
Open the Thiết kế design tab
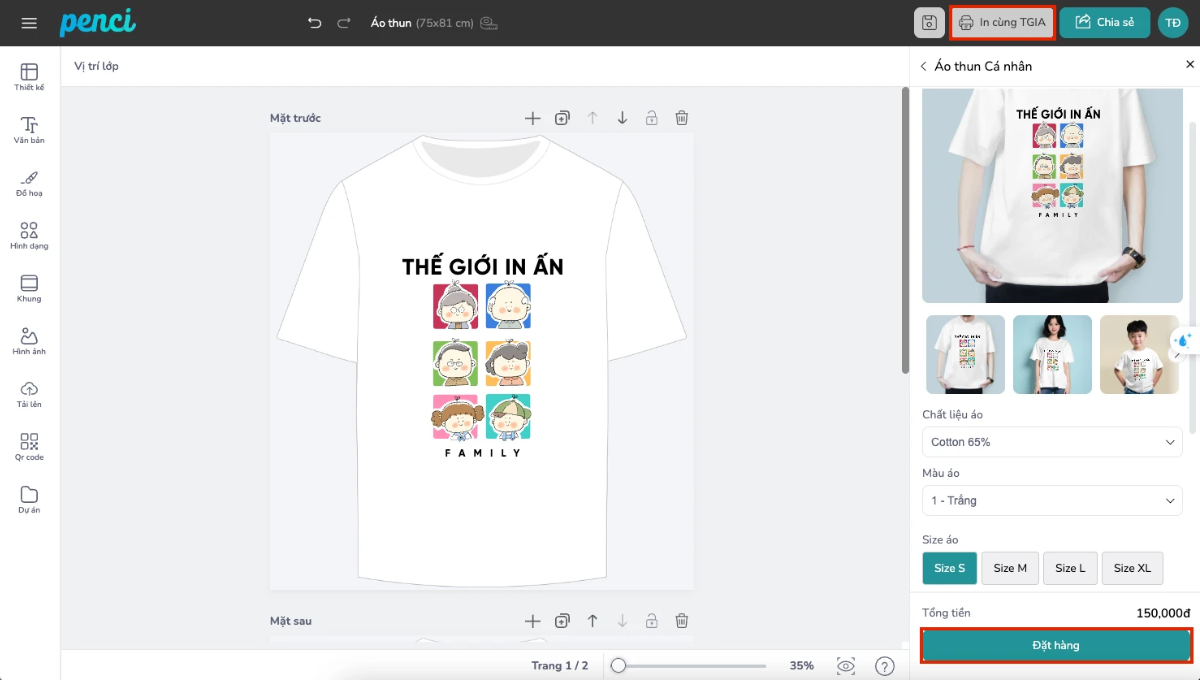pyautogui.click(x=29, y=77)
